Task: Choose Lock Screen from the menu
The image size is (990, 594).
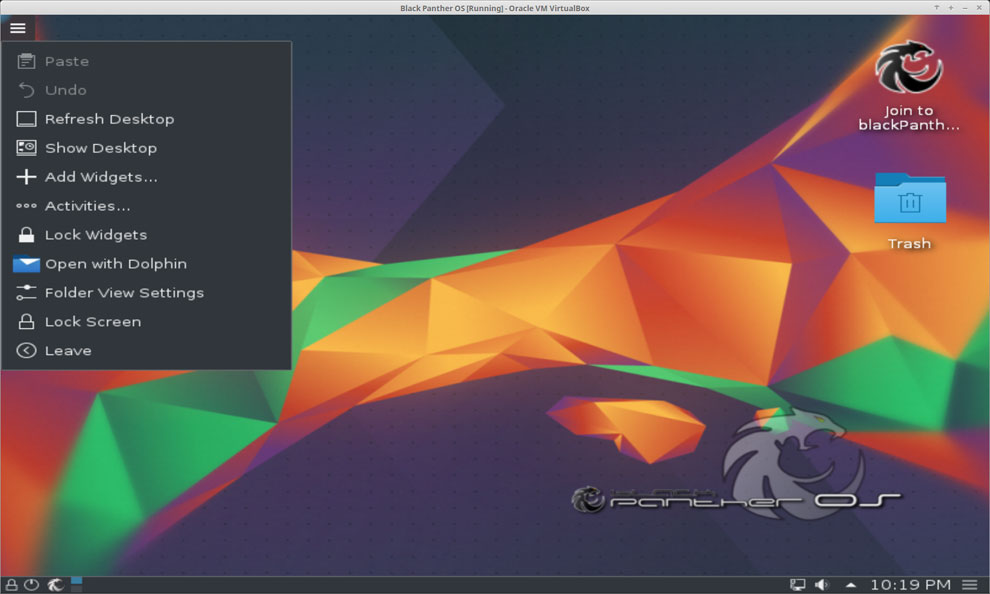Action: (x=146, y=323)
